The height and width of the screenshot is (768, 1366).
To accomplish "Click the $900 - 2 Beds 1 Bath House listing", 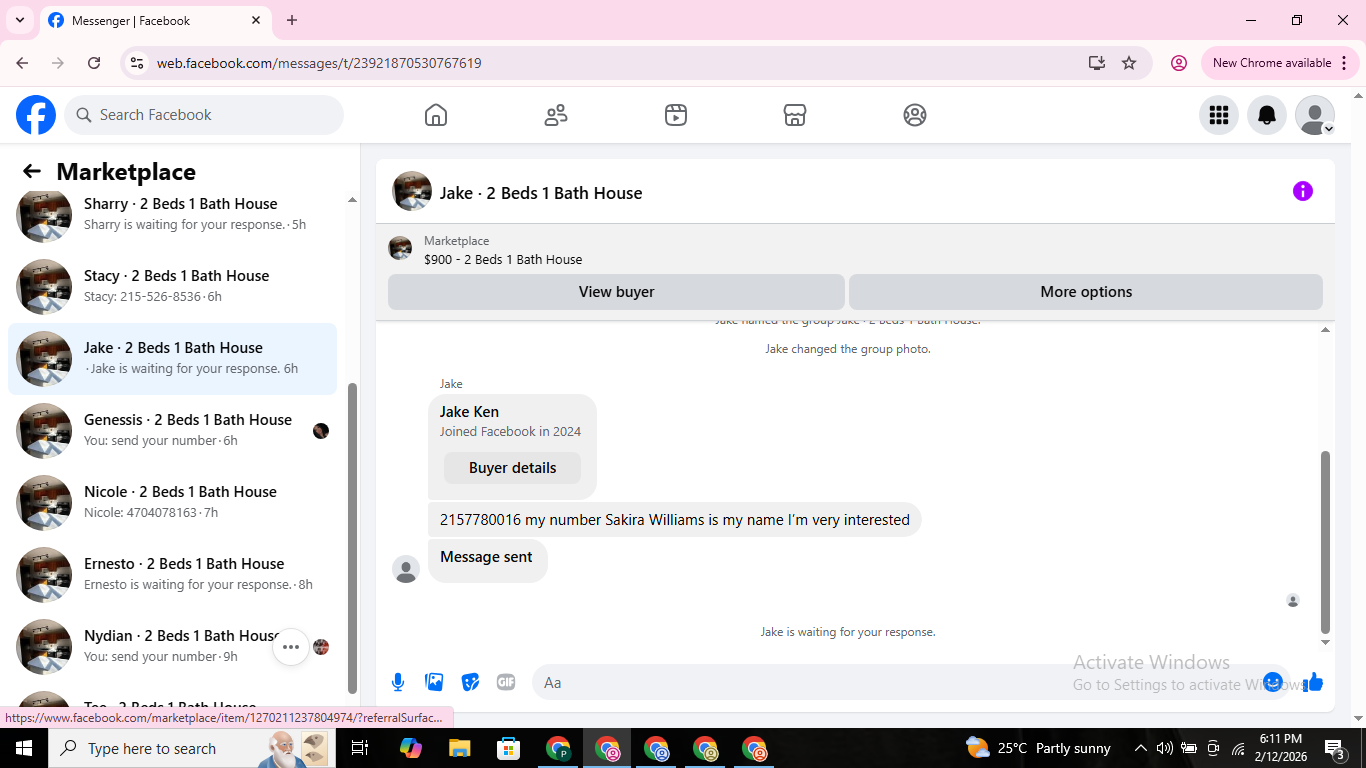I will 503,259.
